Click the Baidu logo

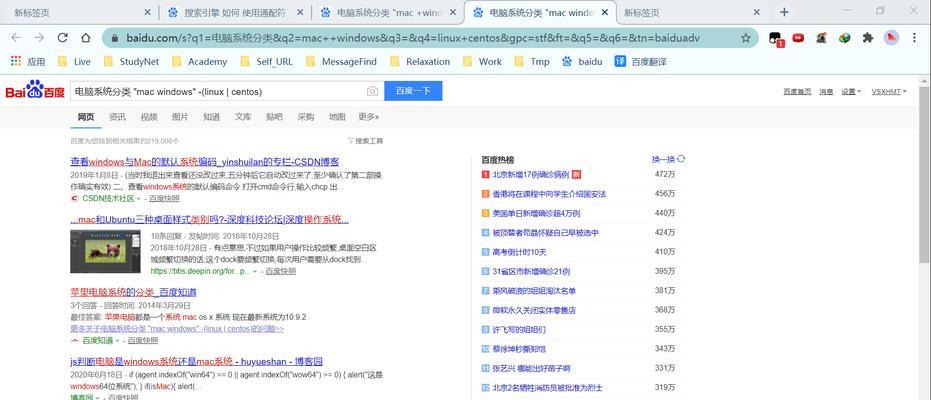pos(34,91)
